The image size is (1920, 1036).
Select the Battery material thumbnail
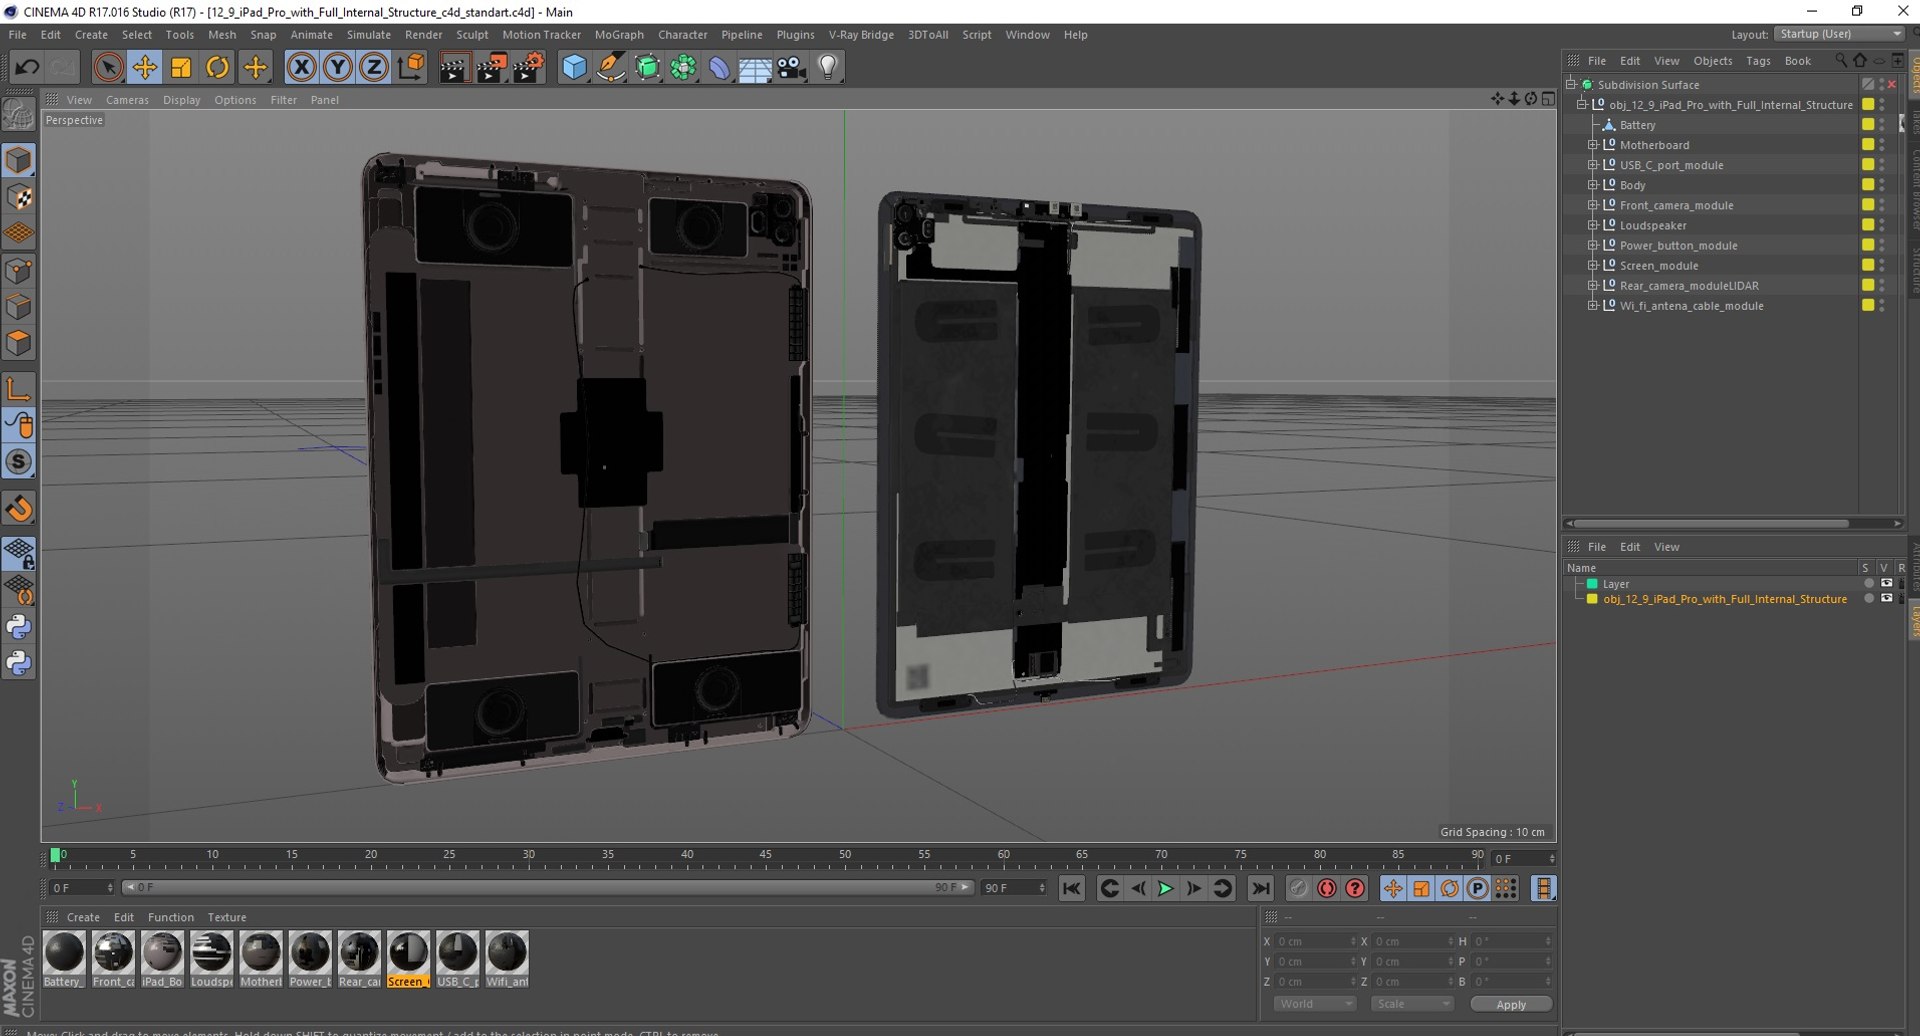(x=64, y=959)
